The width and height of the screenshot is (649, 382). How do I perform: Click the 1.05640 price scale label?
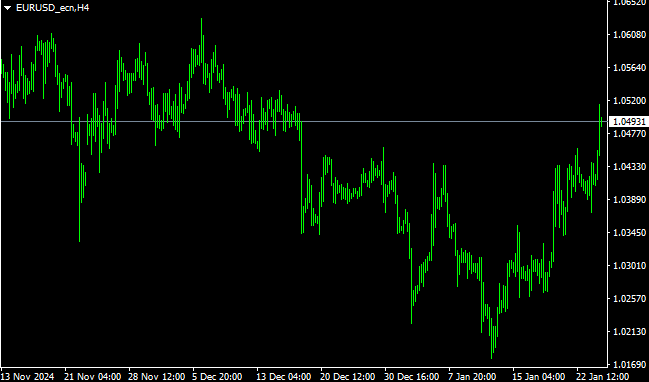629,67
